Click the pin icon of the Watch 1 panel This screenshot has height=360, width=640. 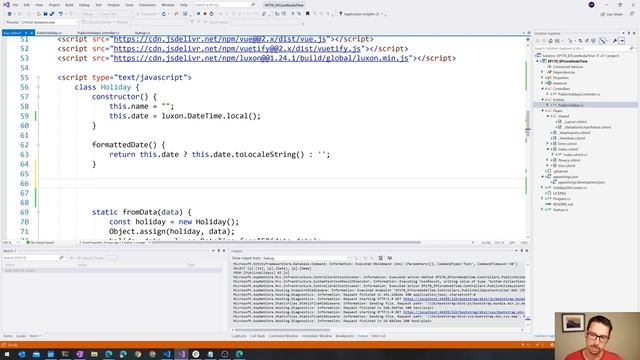point(218,251)
